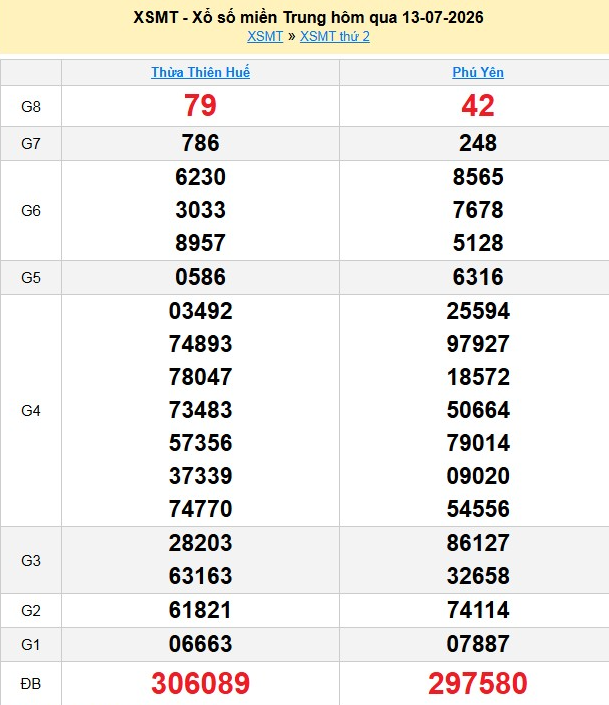Select G6 number 8565
609x705 pixels.
pos(478,177)
